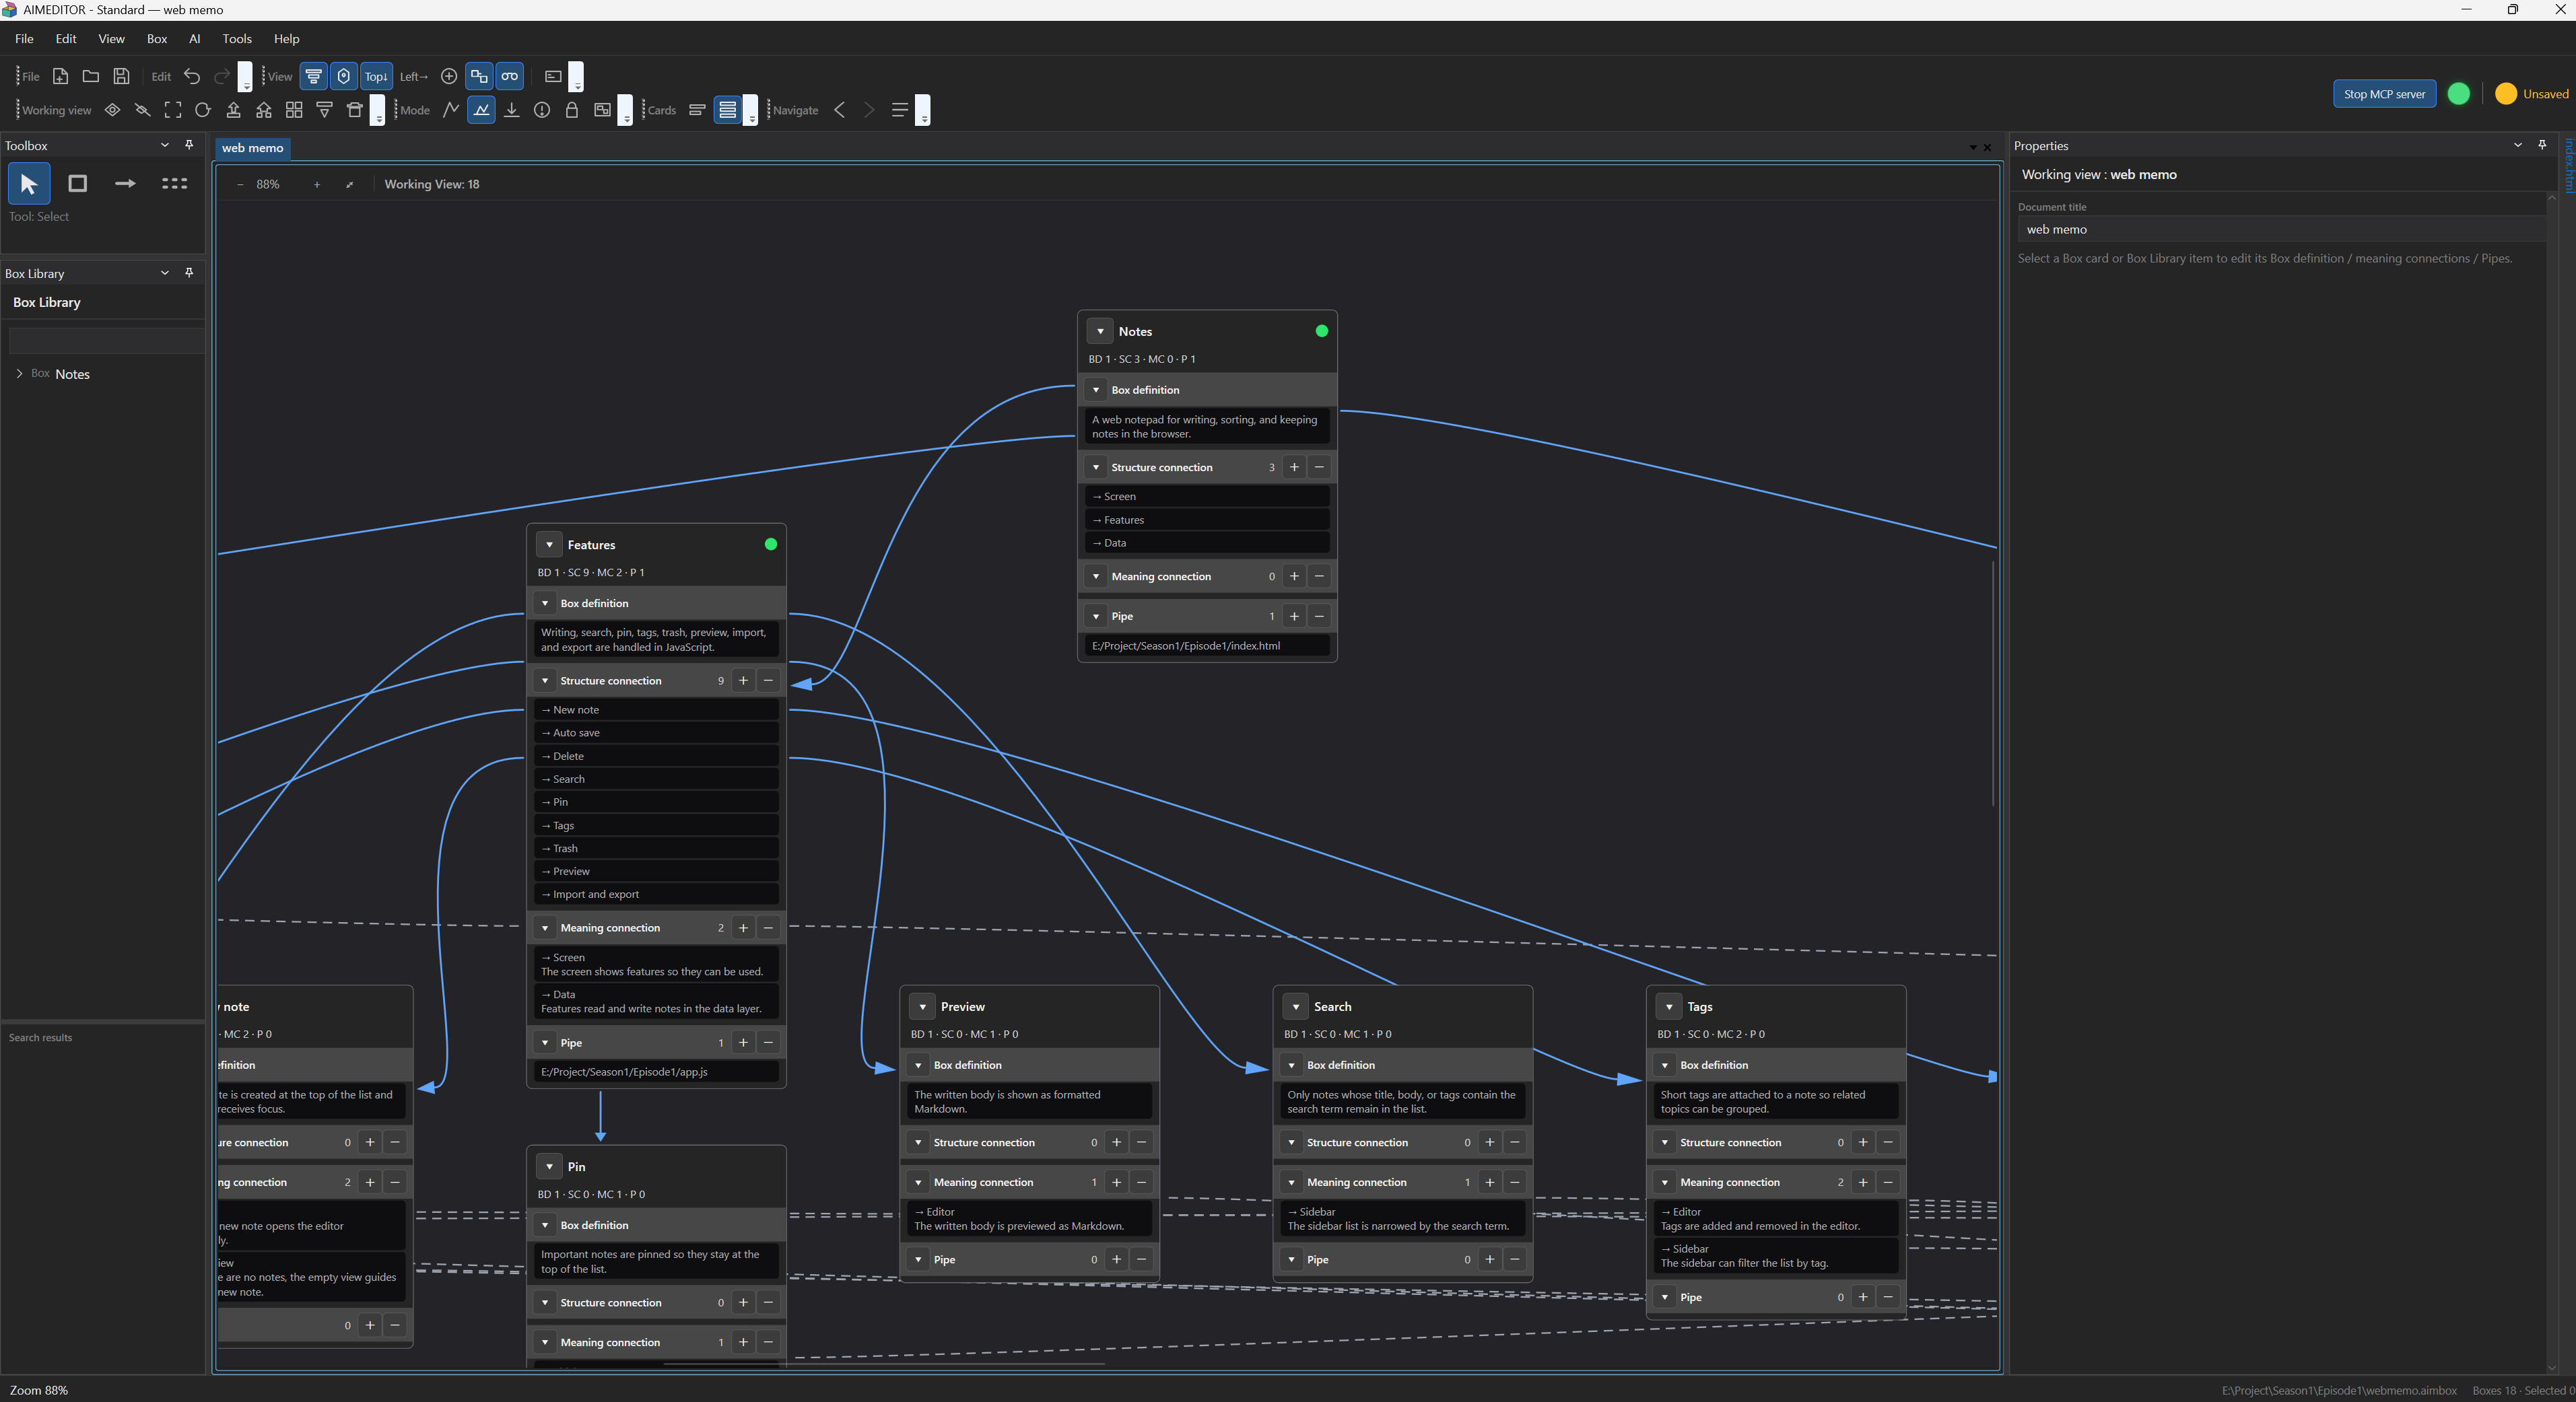2576x1402 pixels.
Task: Click the lock icon in Mode toolbar
Action: [x=572, y=110]
